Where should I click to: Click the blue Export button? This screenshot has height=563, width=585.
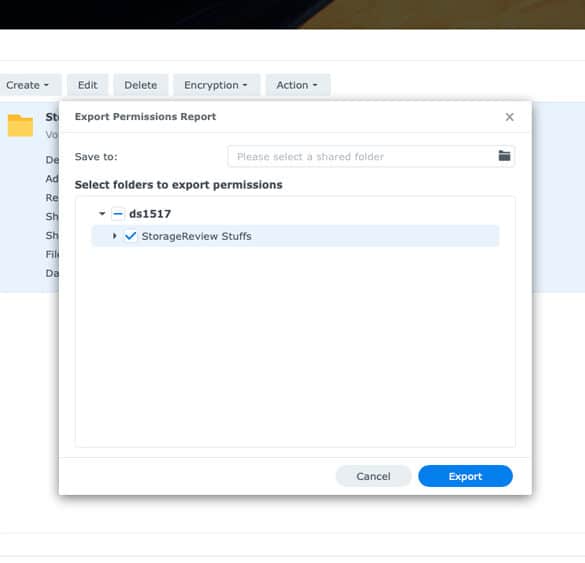465,476
